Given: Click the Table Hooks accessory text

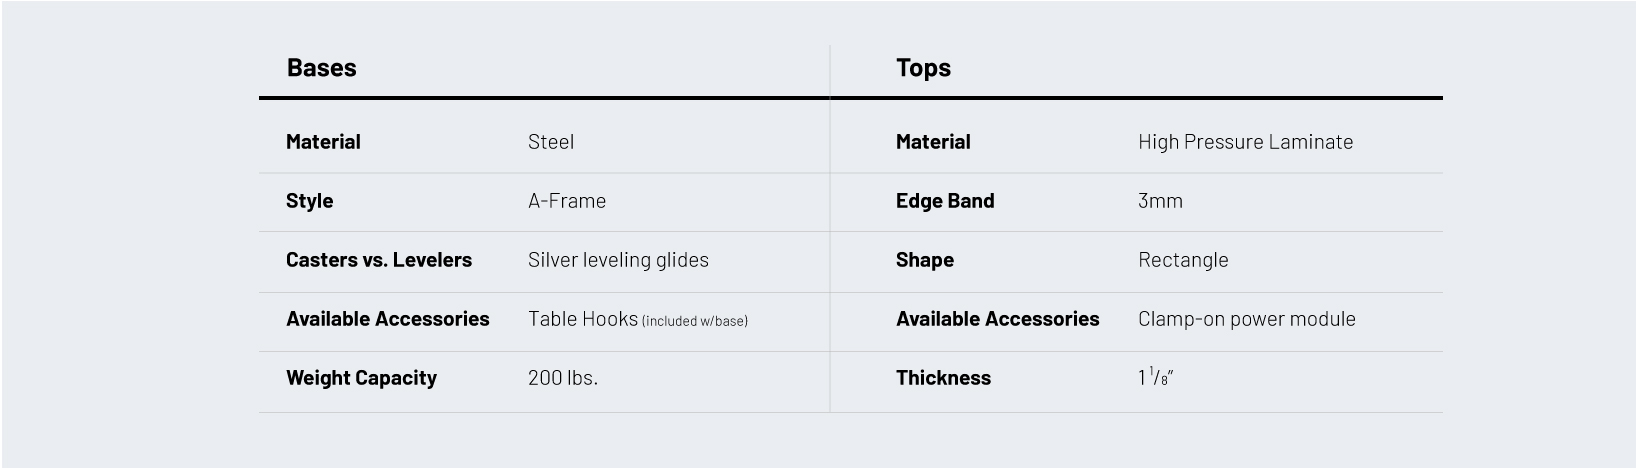Looking at the screenshot, I should pyautogui.click(x=583, y=319).
